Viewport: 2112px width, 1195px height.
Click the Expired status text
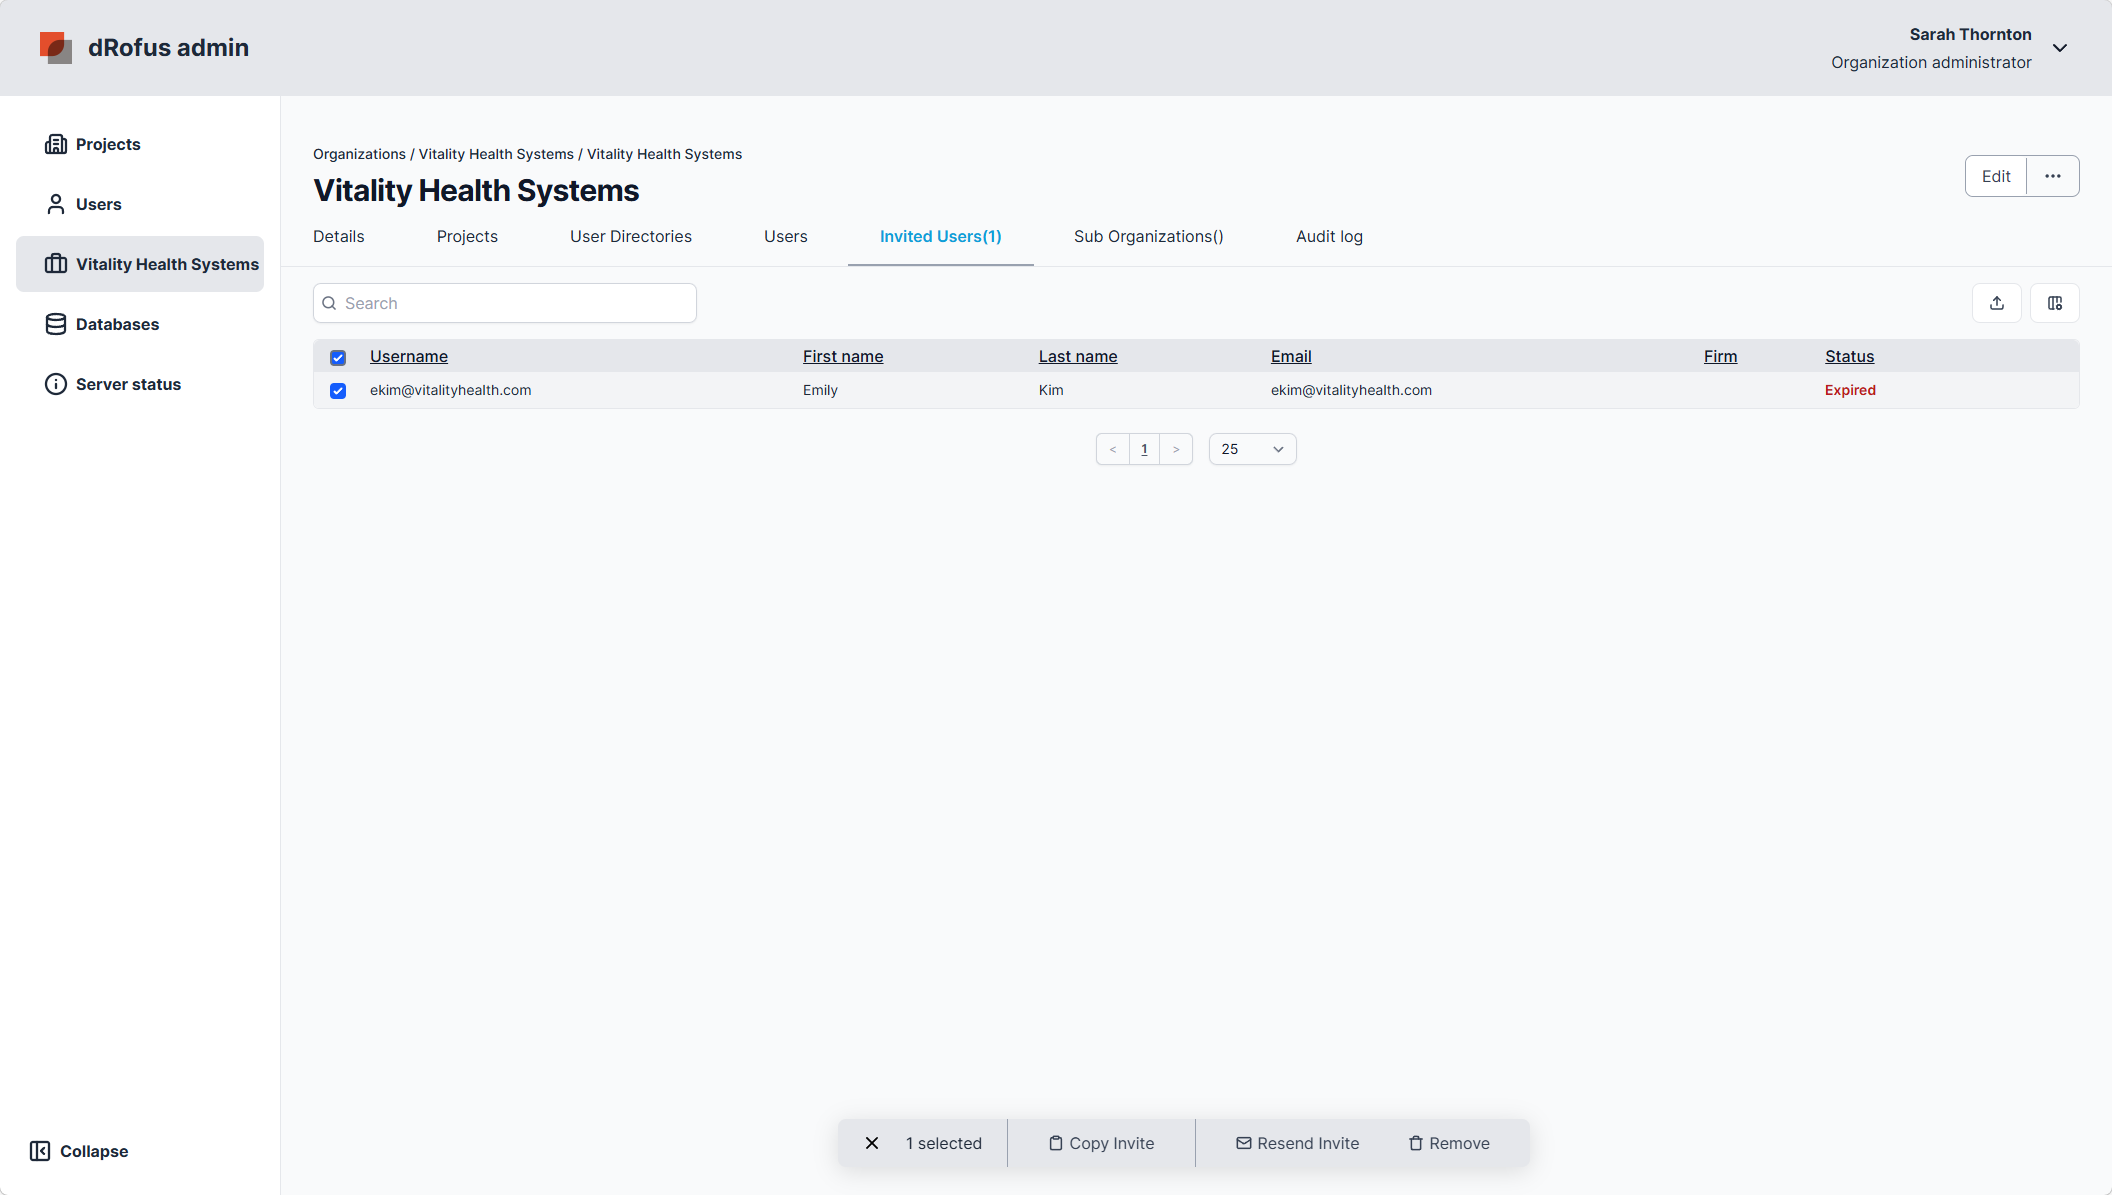(1850, 390)
